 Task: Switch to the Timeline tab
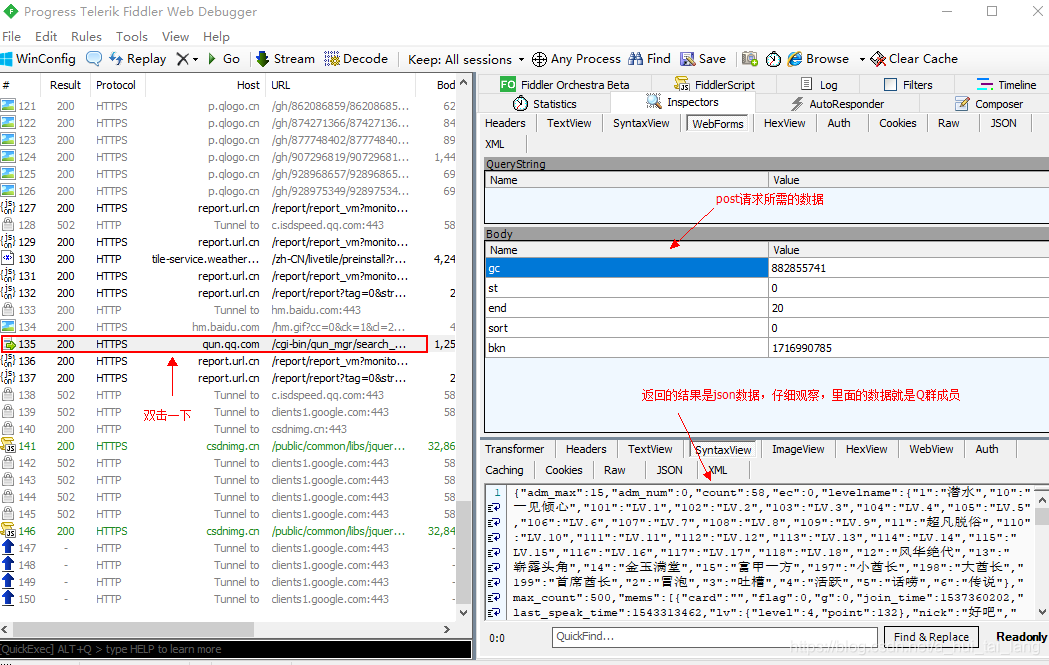(x=1006, y=84)
